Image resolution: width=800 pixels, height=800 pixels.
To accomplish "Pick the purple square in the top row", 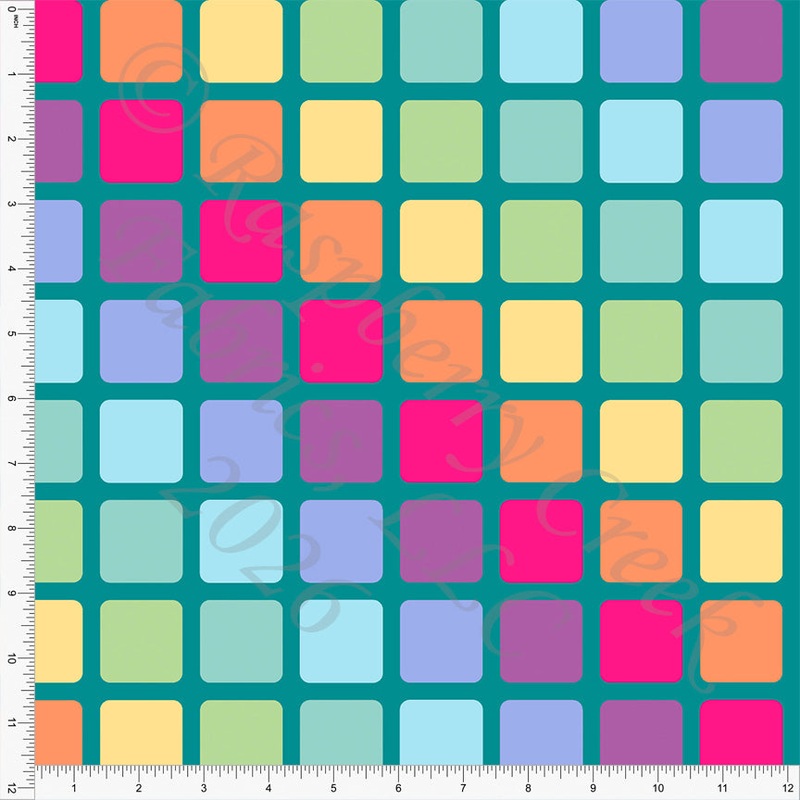I will (x=741, y=41).
